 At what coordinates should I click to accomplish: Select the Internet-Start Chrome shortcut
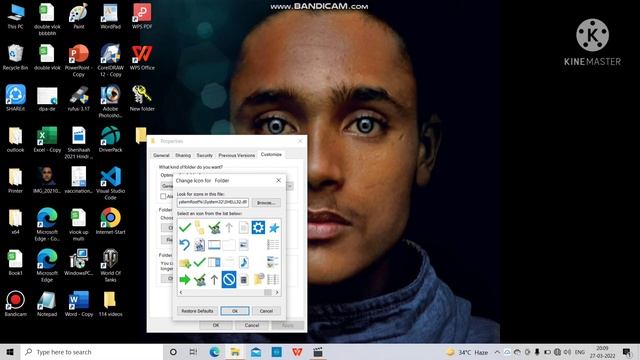pos(110,221)
